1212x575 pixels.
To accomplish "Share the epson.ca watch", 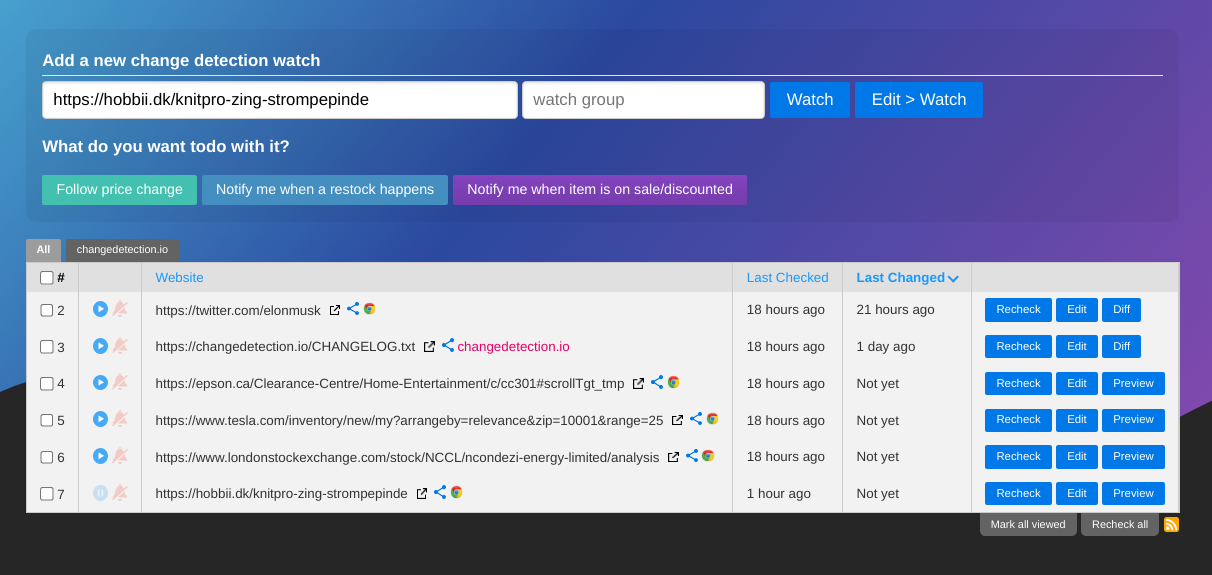I will (x=657, y=382).
